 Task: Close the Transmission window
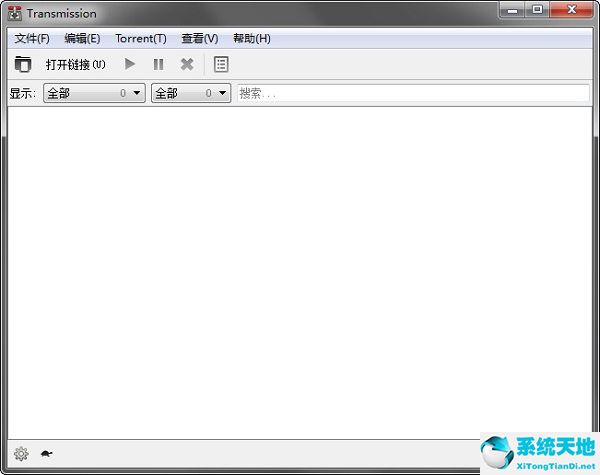572,10
